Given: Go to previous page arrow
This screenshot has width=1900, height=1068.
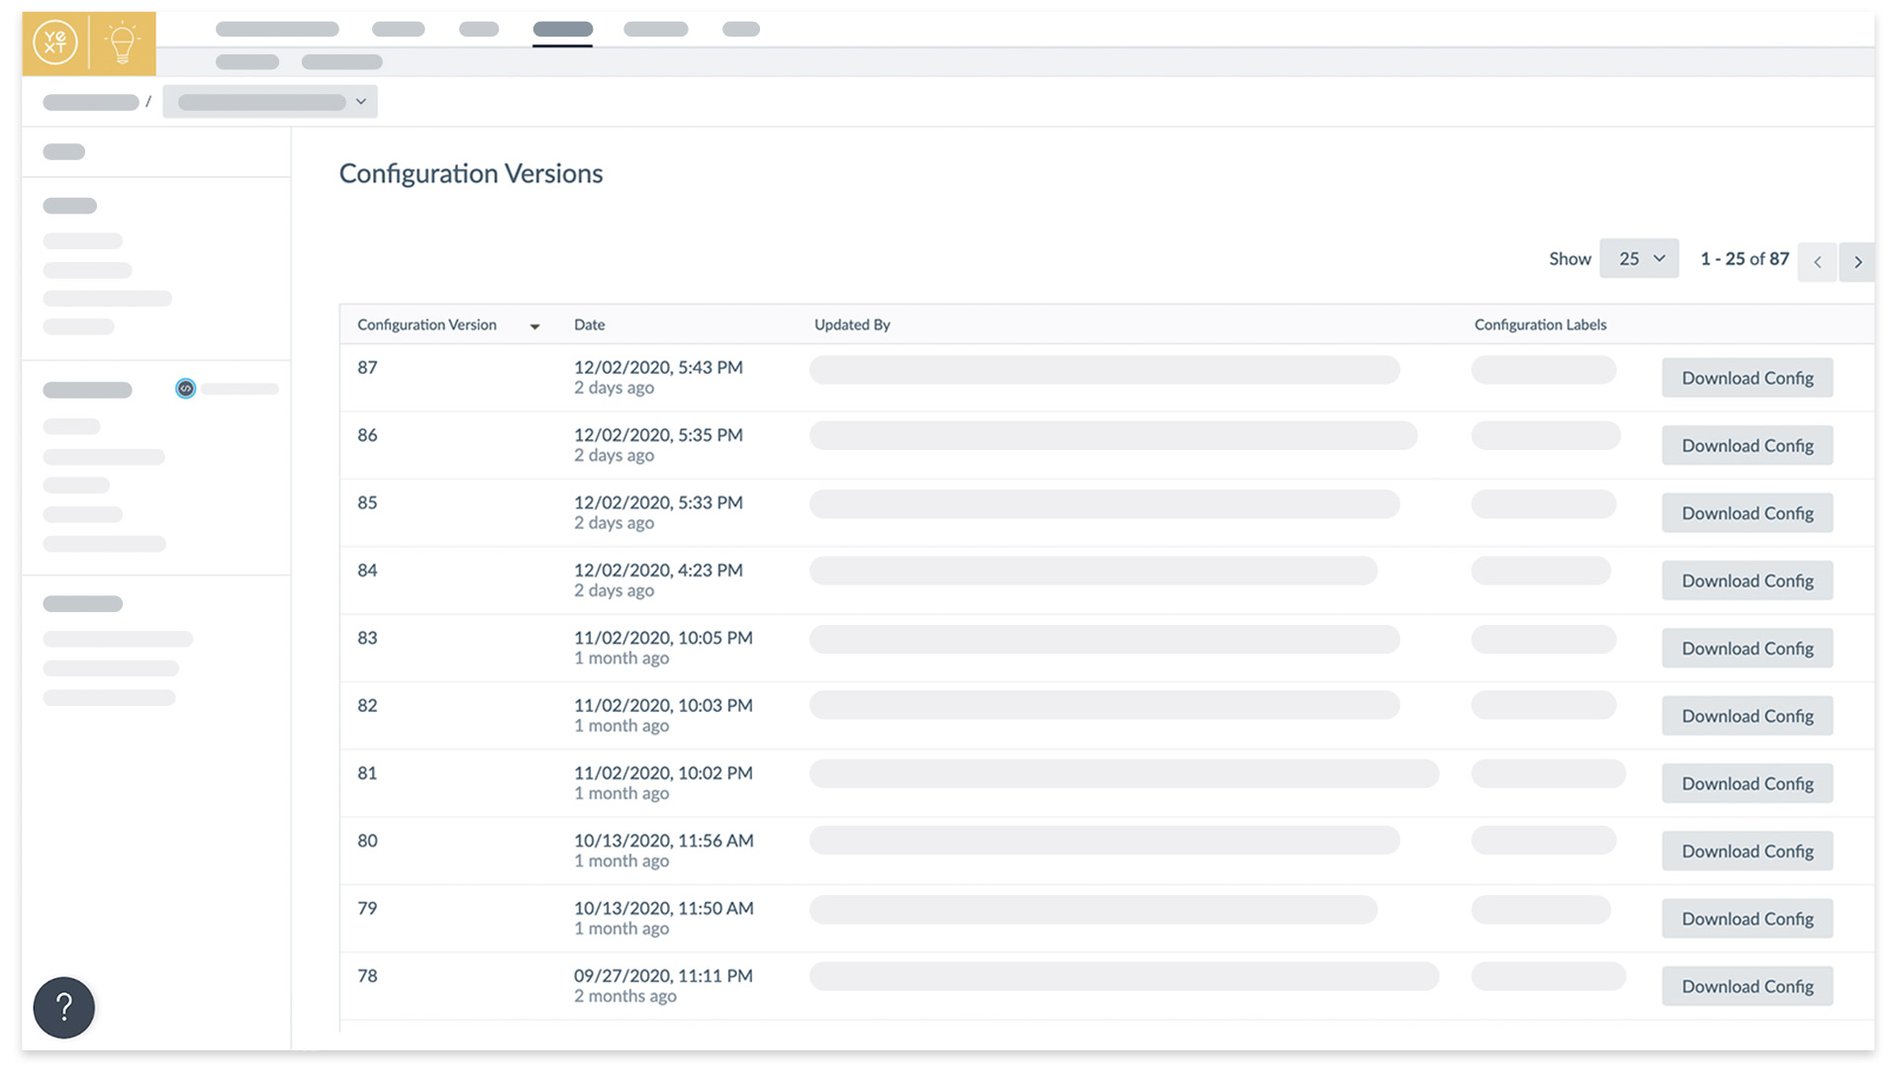Looking at the screenshot, I should (x=1817, y=262).
